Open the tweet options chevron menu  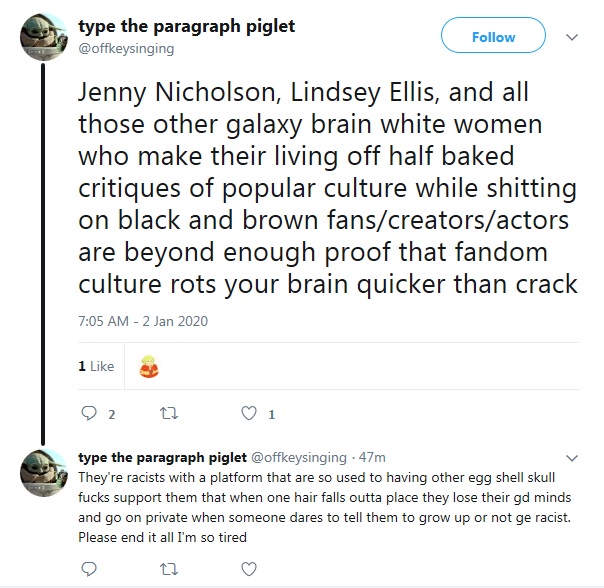pos(572,37)
